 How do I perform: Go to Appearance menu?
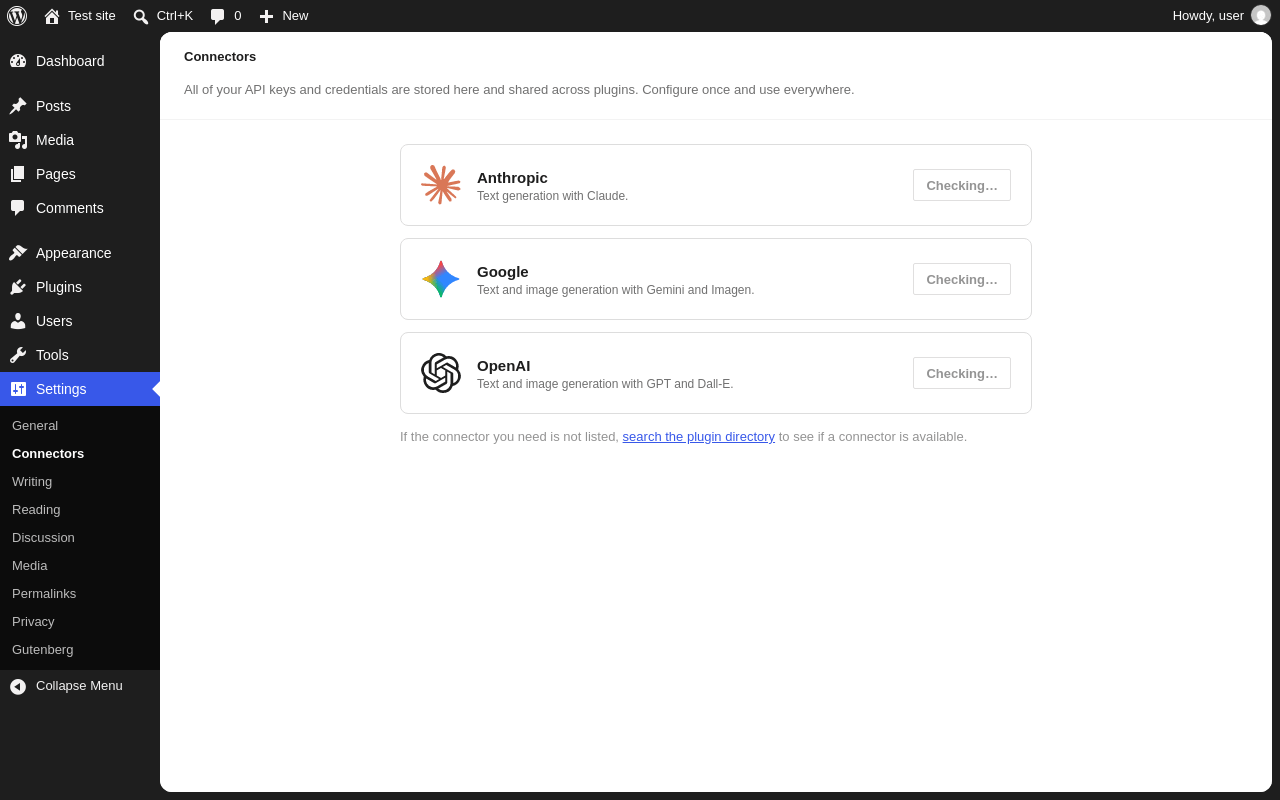tap(80, 253)
